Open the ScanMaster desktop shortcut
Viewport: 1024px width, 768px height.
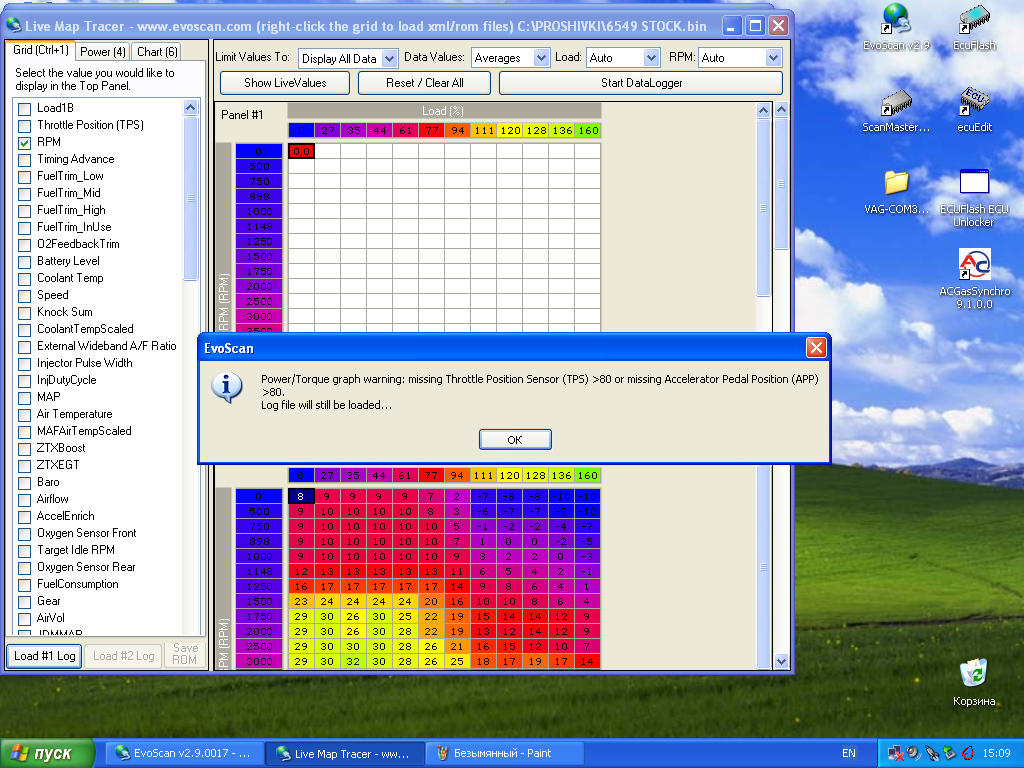[896, 103]
